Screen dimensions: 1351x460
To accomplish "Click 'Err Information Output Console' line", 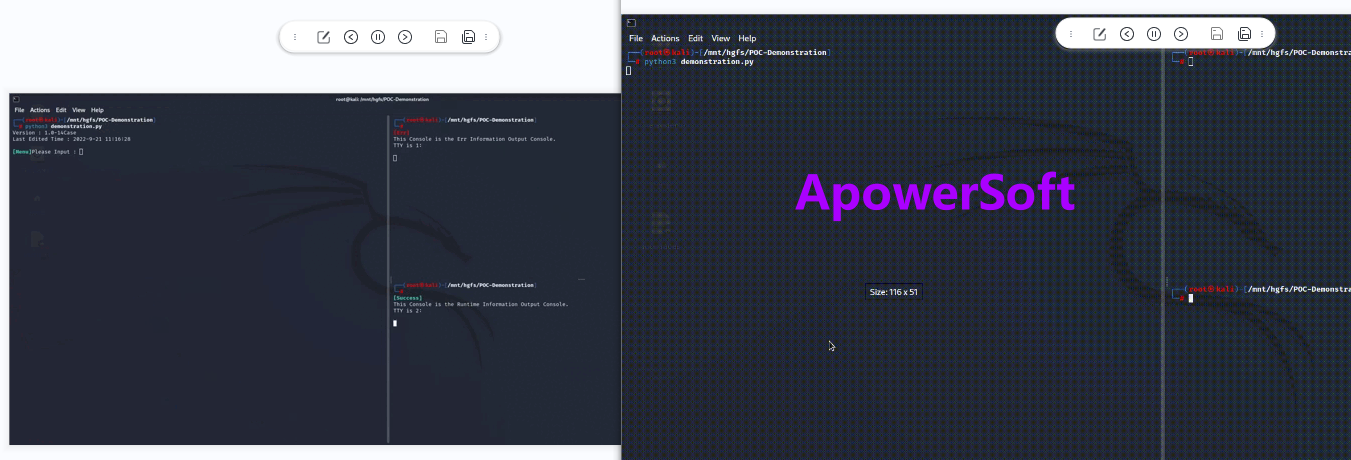I will tap(474, 139).
